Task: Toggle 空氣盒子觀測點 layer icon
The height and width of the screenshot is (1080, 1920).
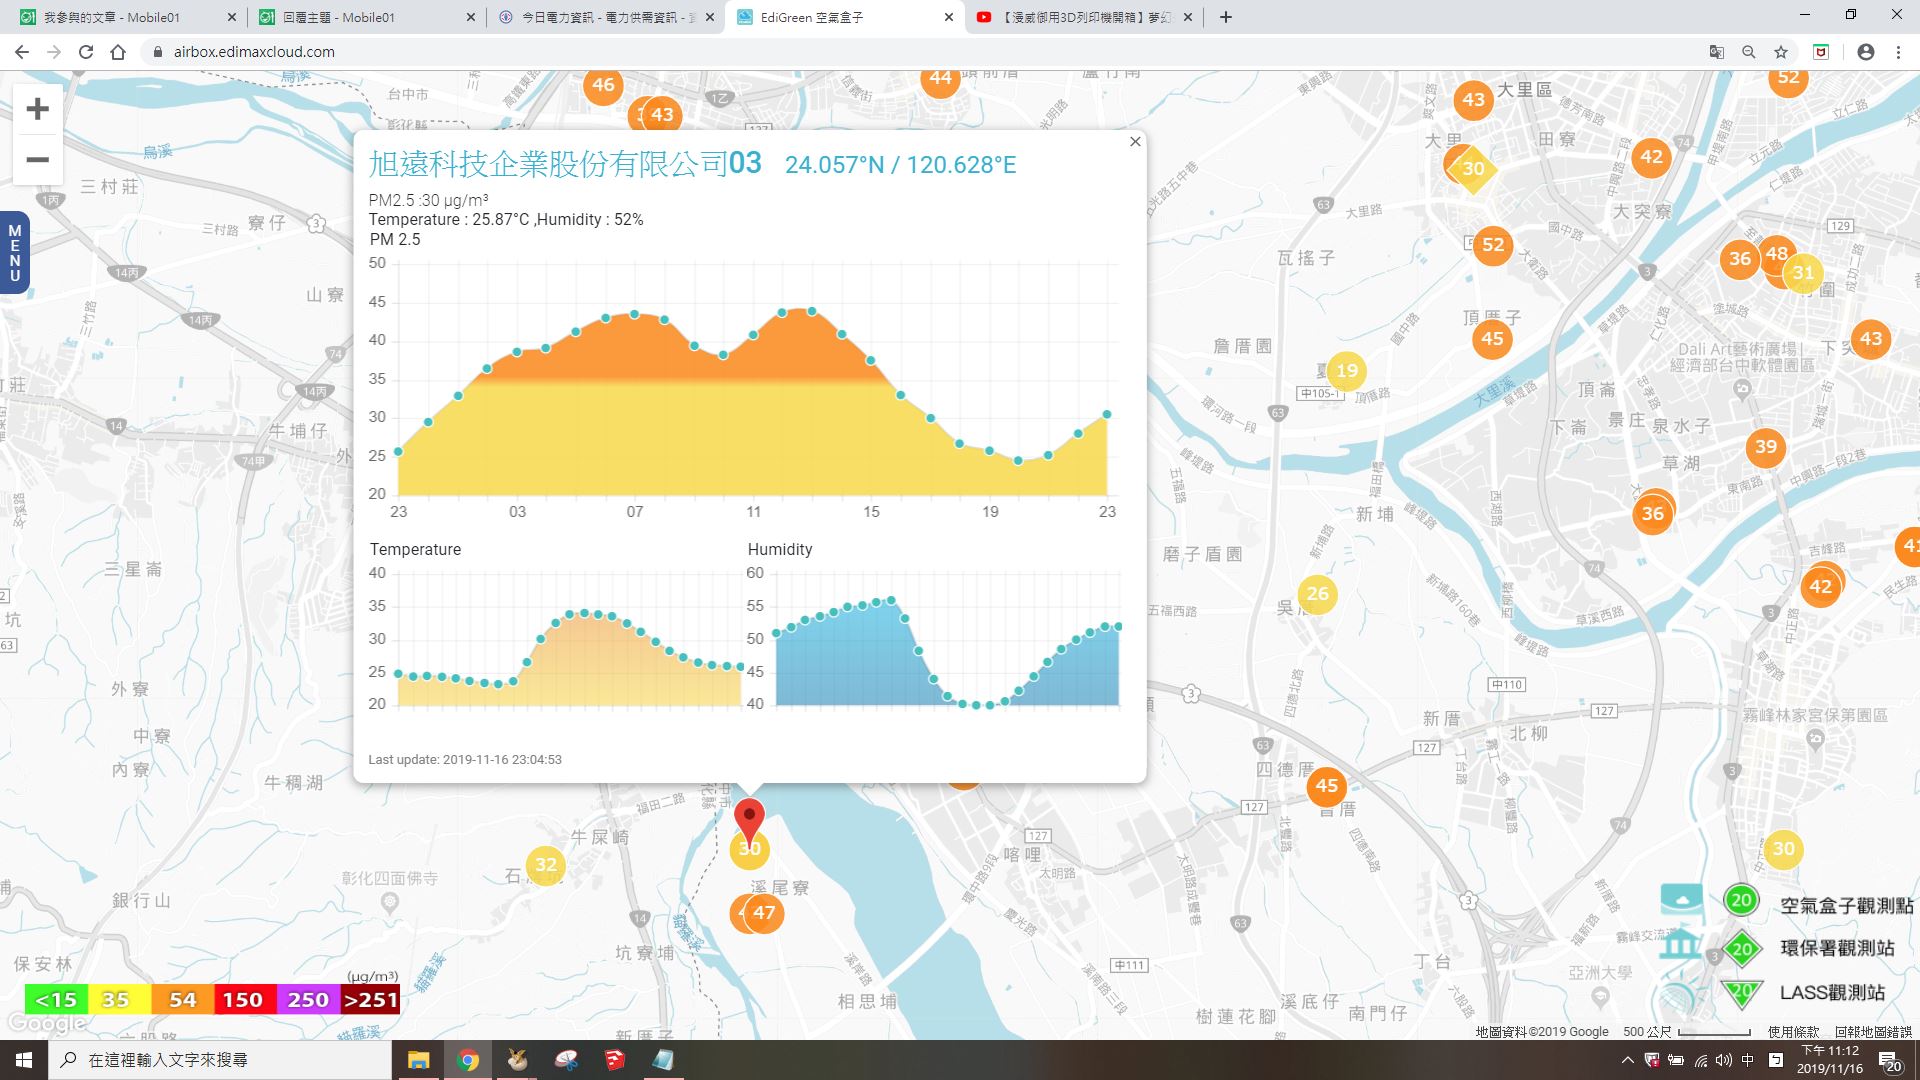Action: tap(1741, 900)
